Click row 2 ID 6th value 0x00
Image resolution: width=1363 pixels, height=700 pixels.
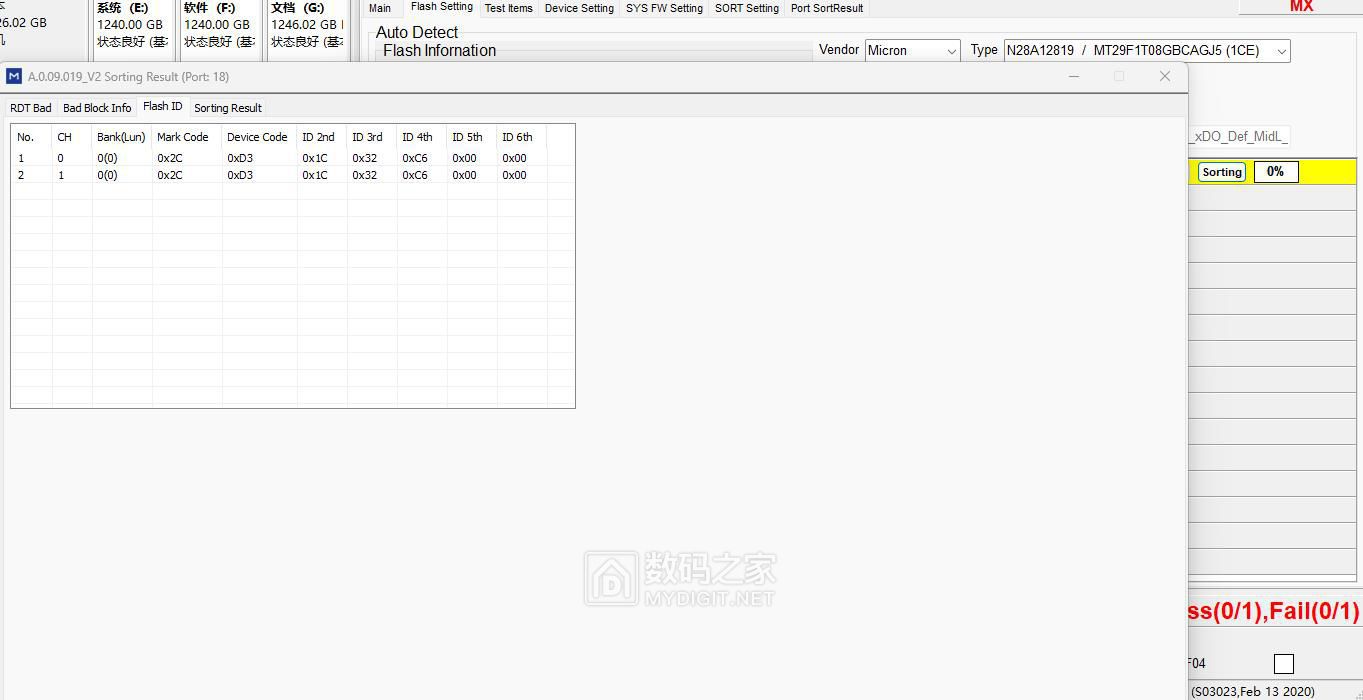(x=522, y=175)
